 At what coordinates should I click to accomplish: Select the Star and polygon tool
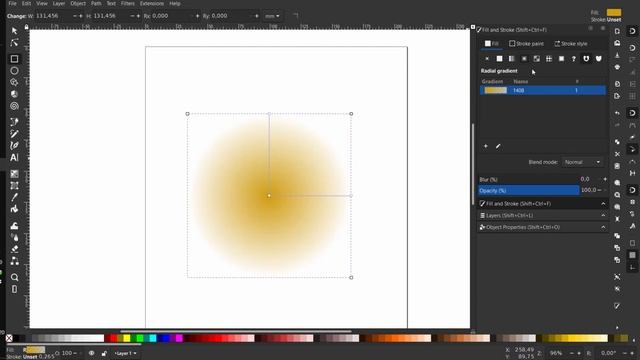(14, 82)
